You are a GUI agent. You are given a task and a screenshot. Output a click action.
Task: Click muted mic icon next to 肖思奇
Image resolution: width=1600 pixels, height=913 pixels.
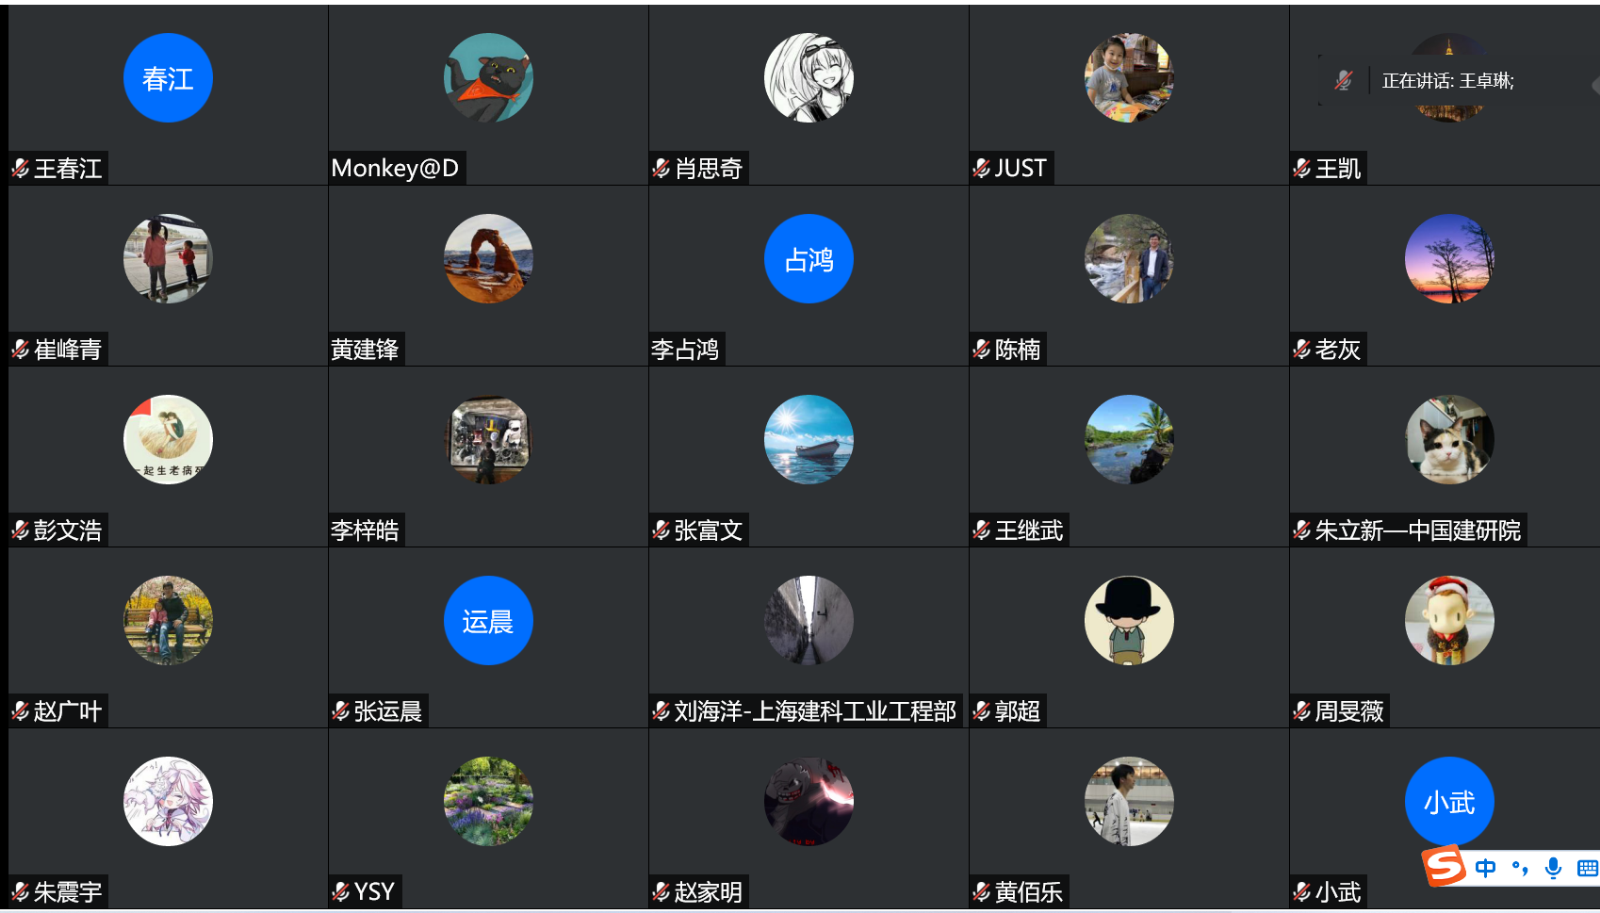661,169
